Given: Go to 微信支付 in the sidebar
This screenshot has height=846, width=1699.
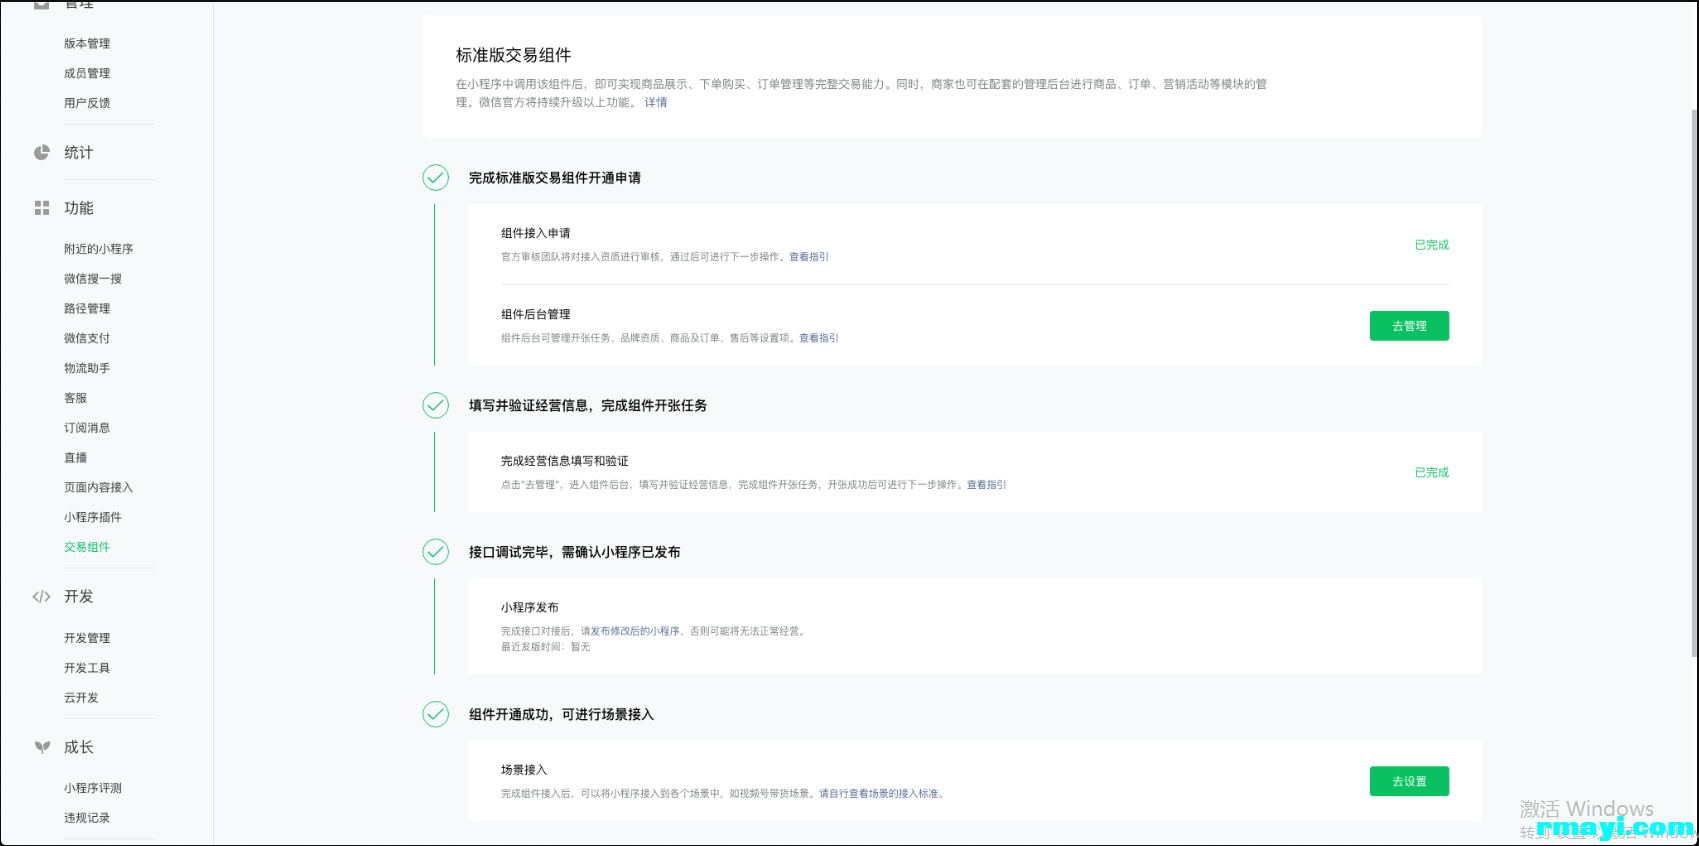Looking at the screenshot, I should (x=87, y=338).
